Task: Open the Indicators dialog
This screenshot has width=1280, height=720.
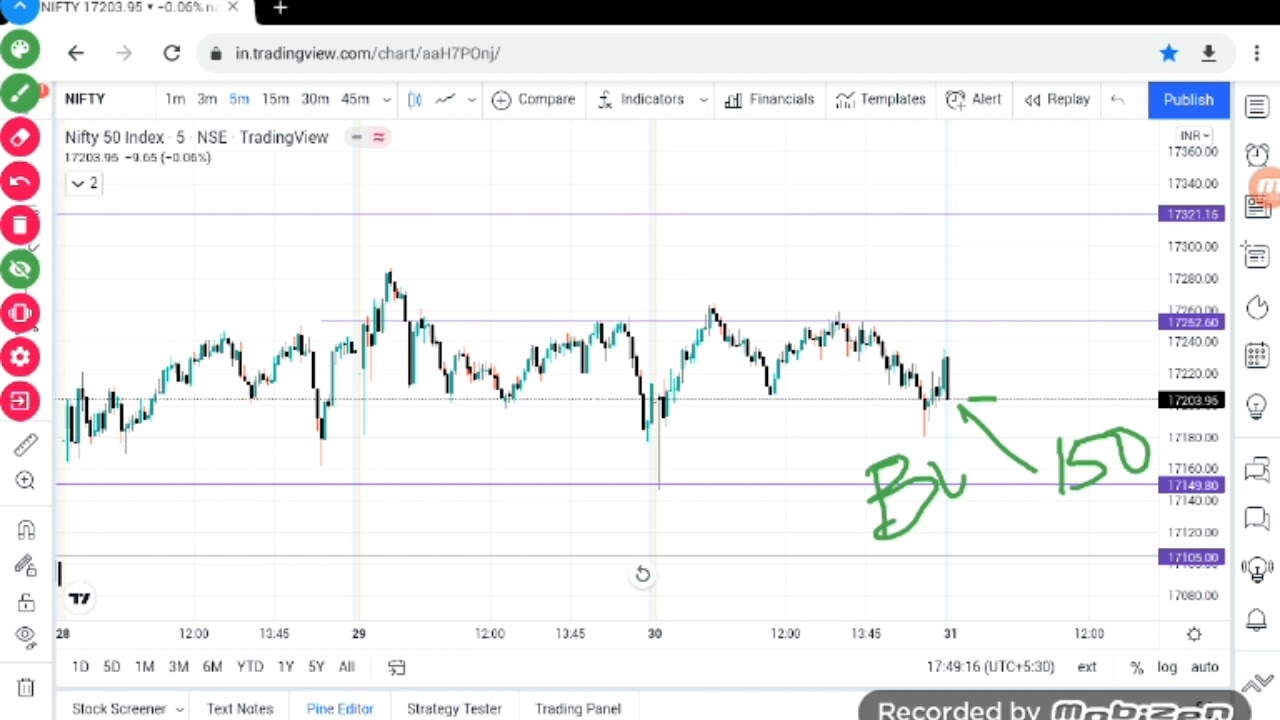Action: (x=641, y=99)
